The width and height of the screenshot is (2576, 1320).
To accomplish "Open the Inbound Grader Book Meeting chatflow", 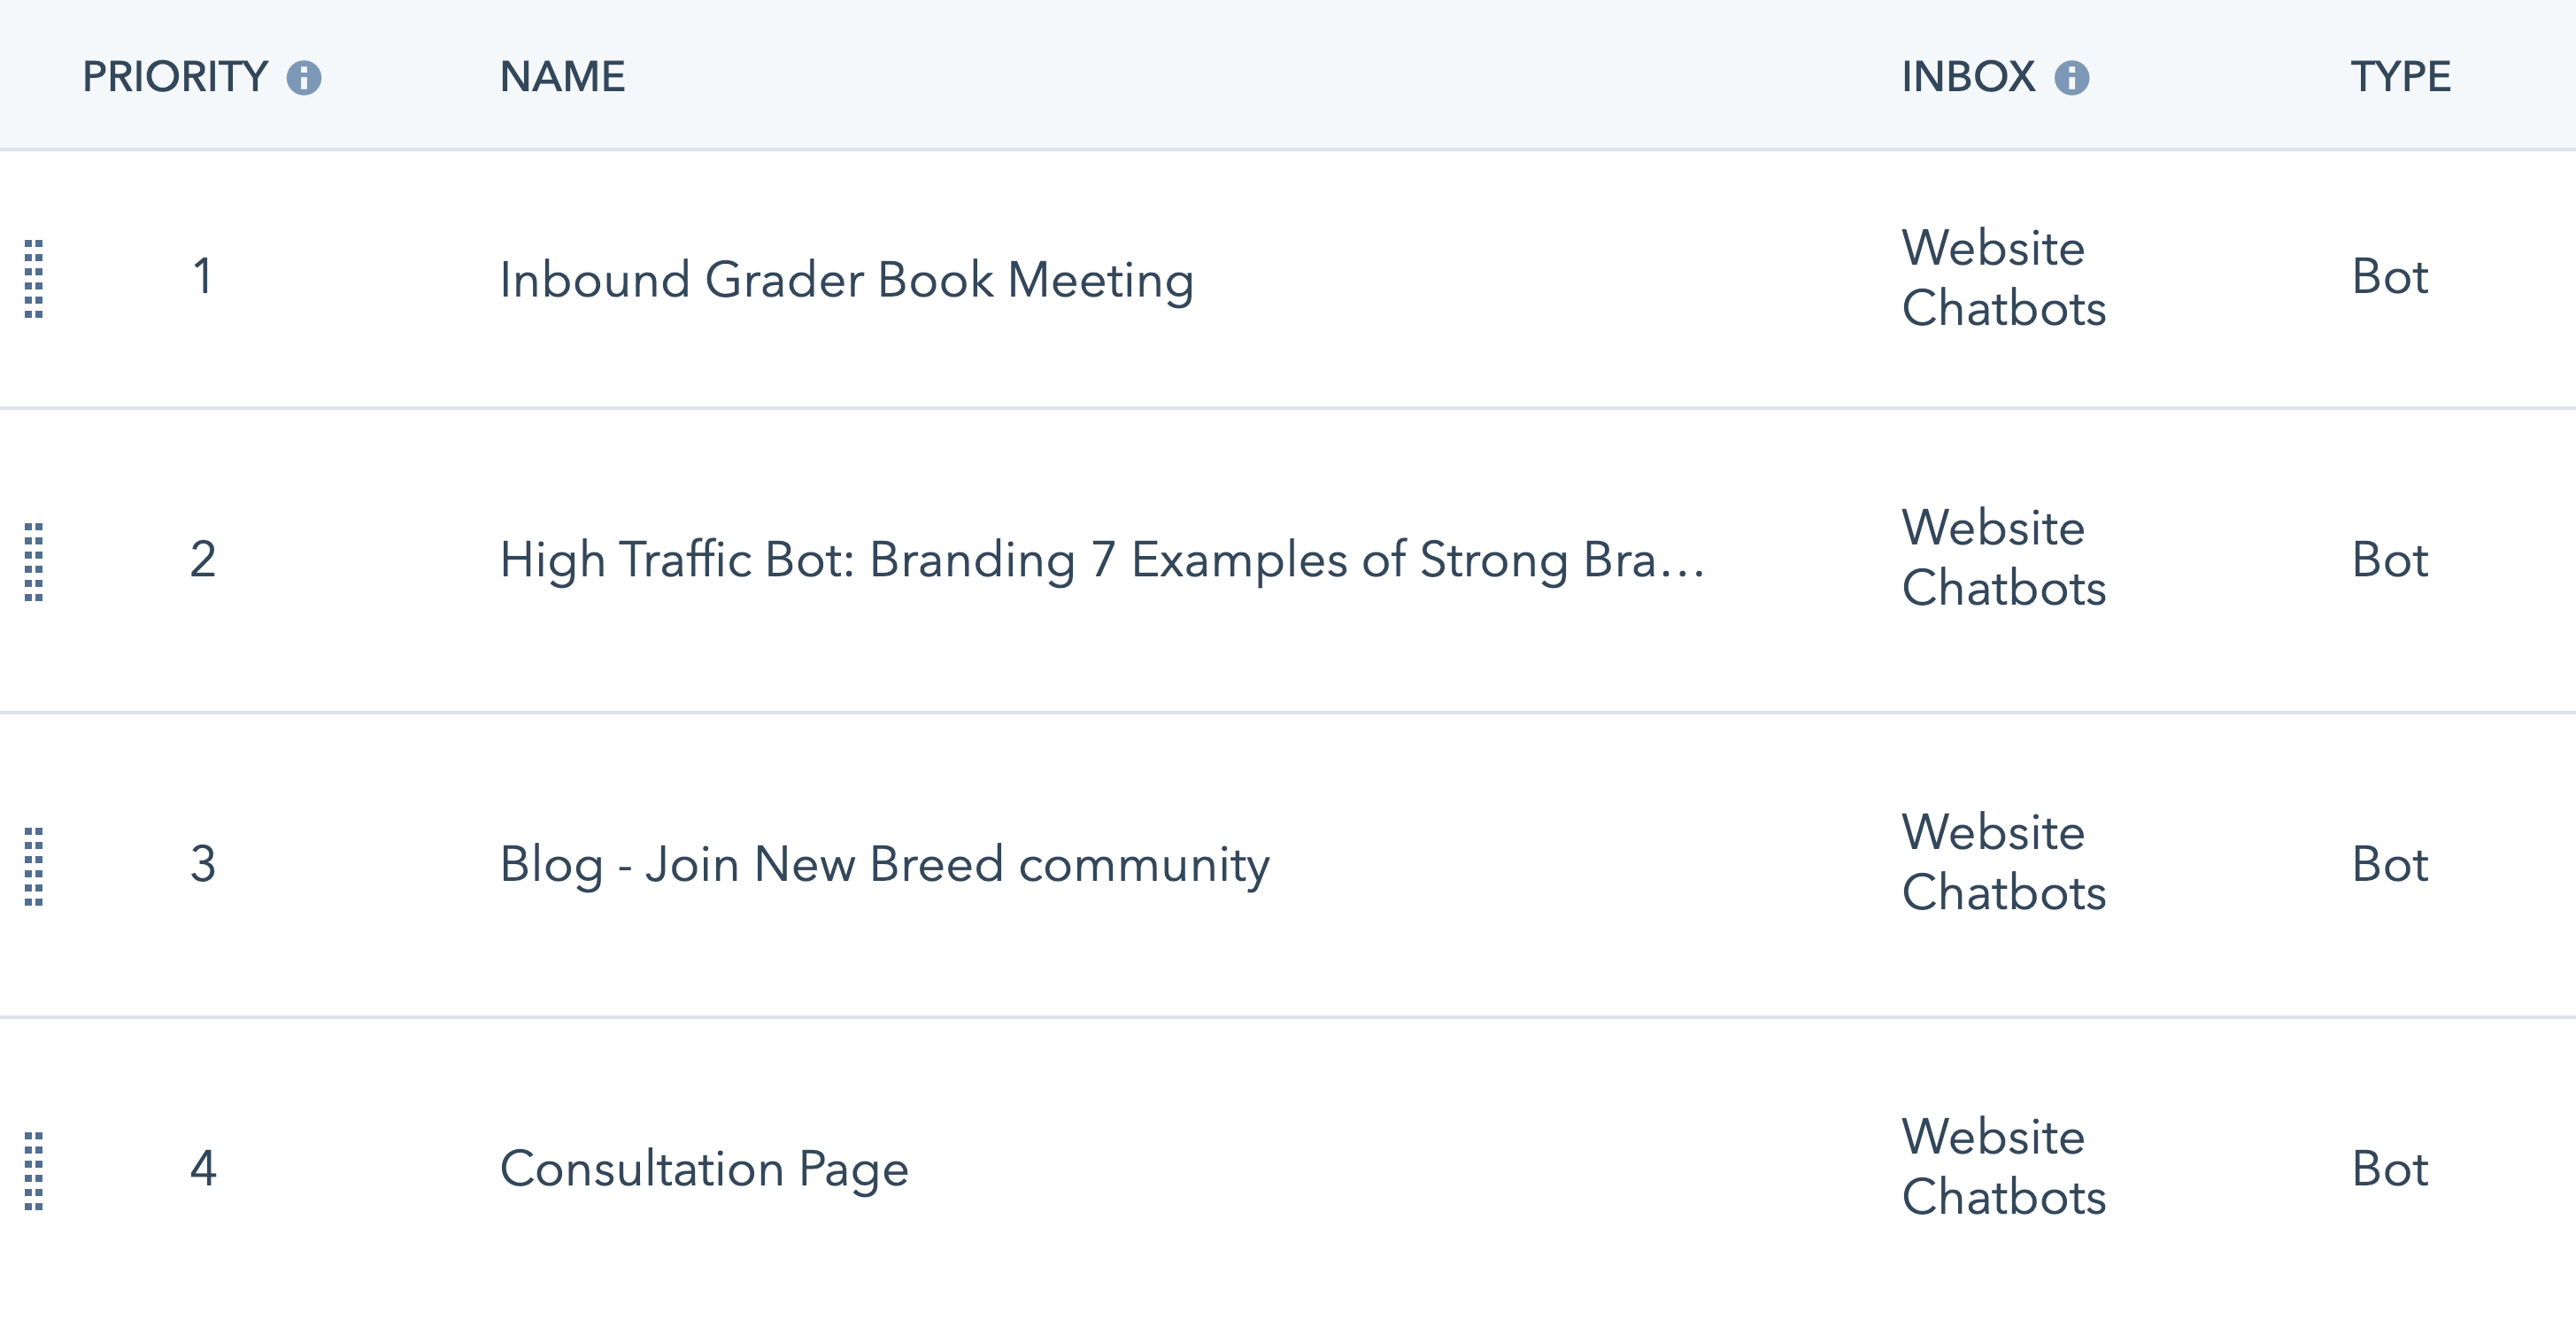I will click(x=846, y=279).
